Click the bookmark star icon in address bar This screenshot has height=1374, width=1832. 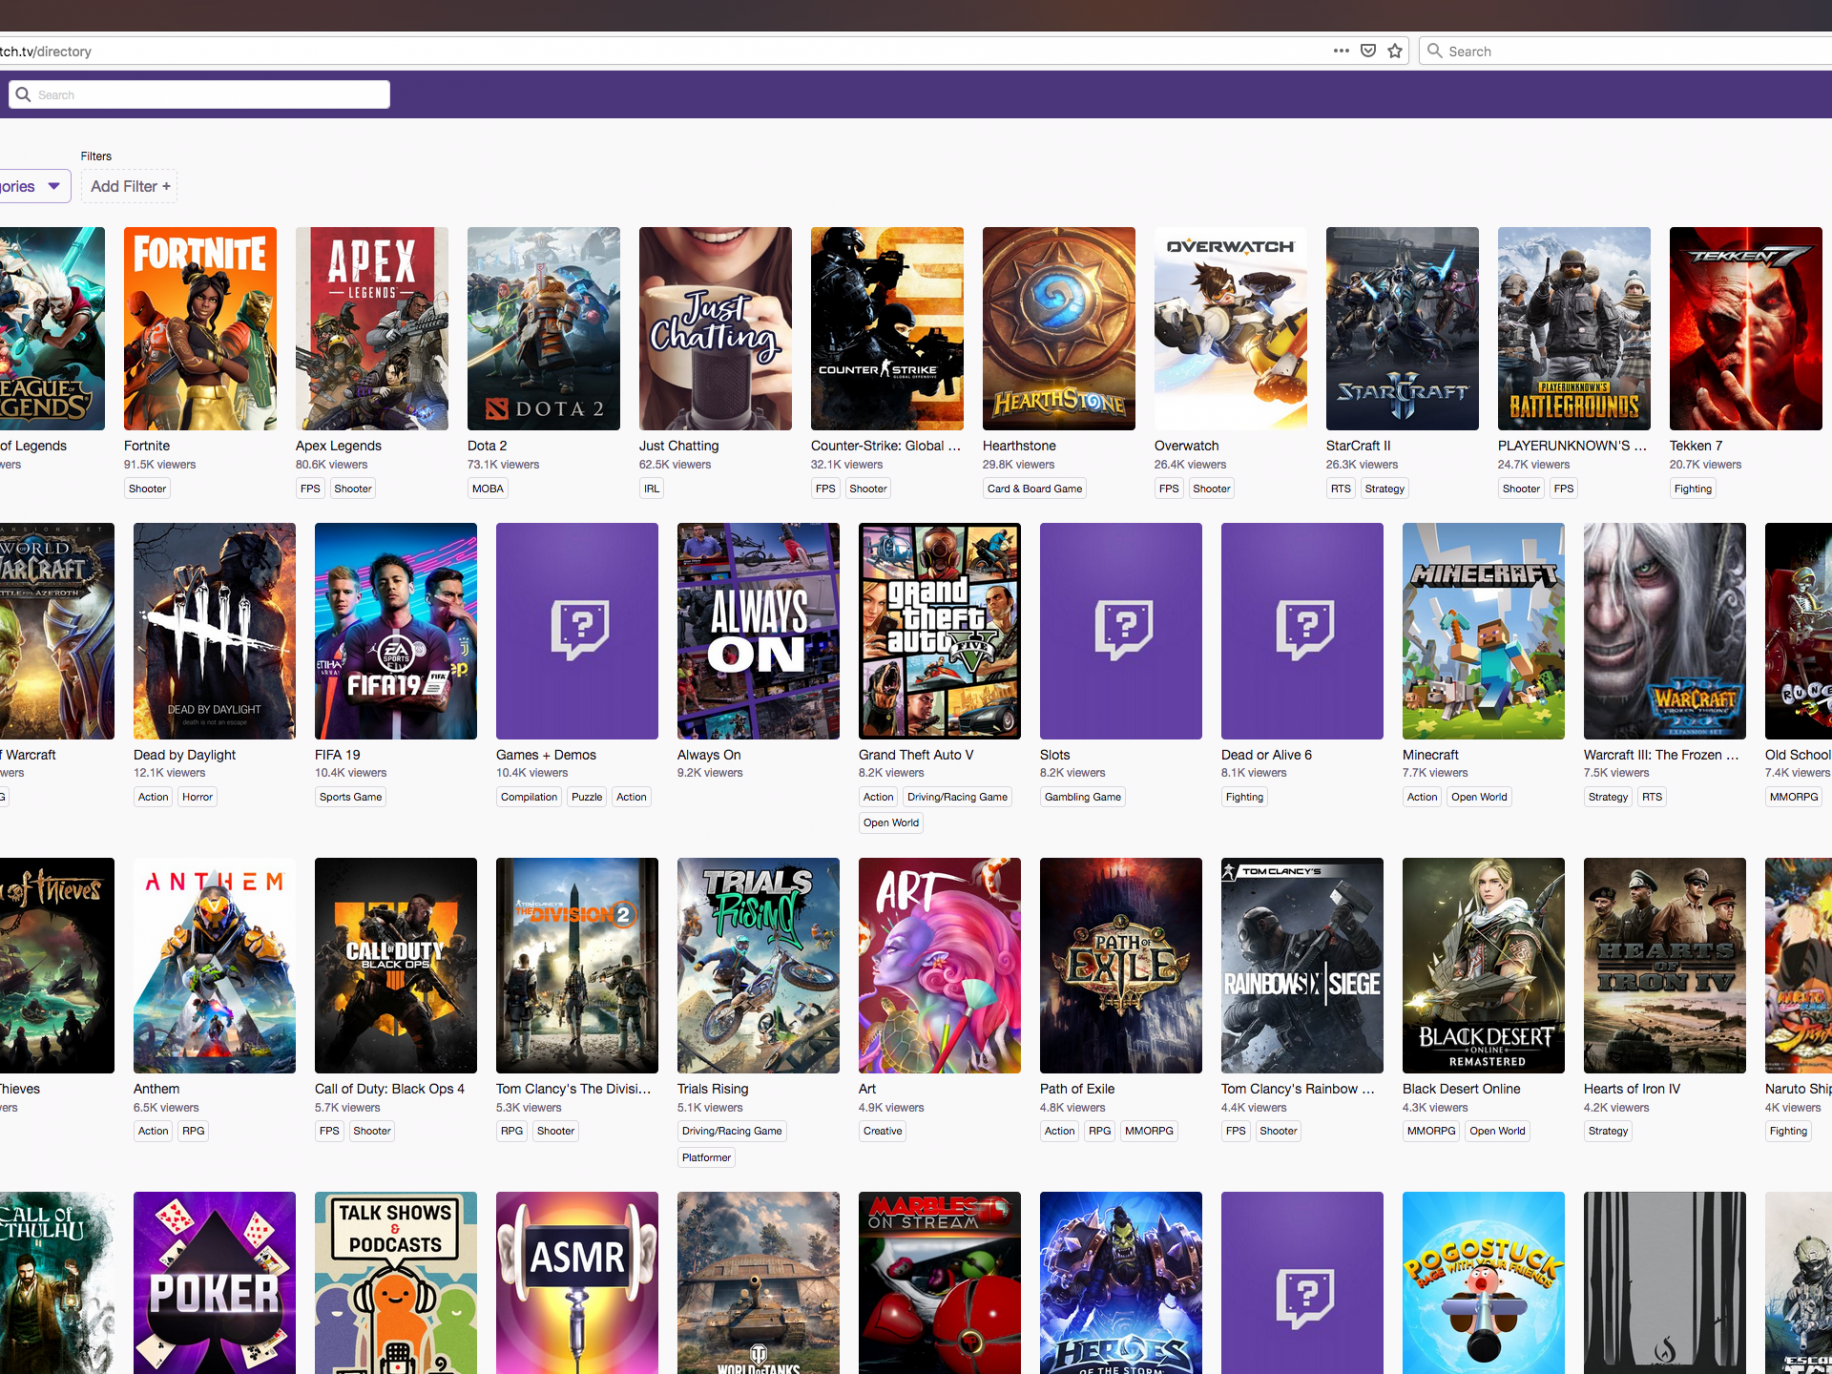[1395, 51]
